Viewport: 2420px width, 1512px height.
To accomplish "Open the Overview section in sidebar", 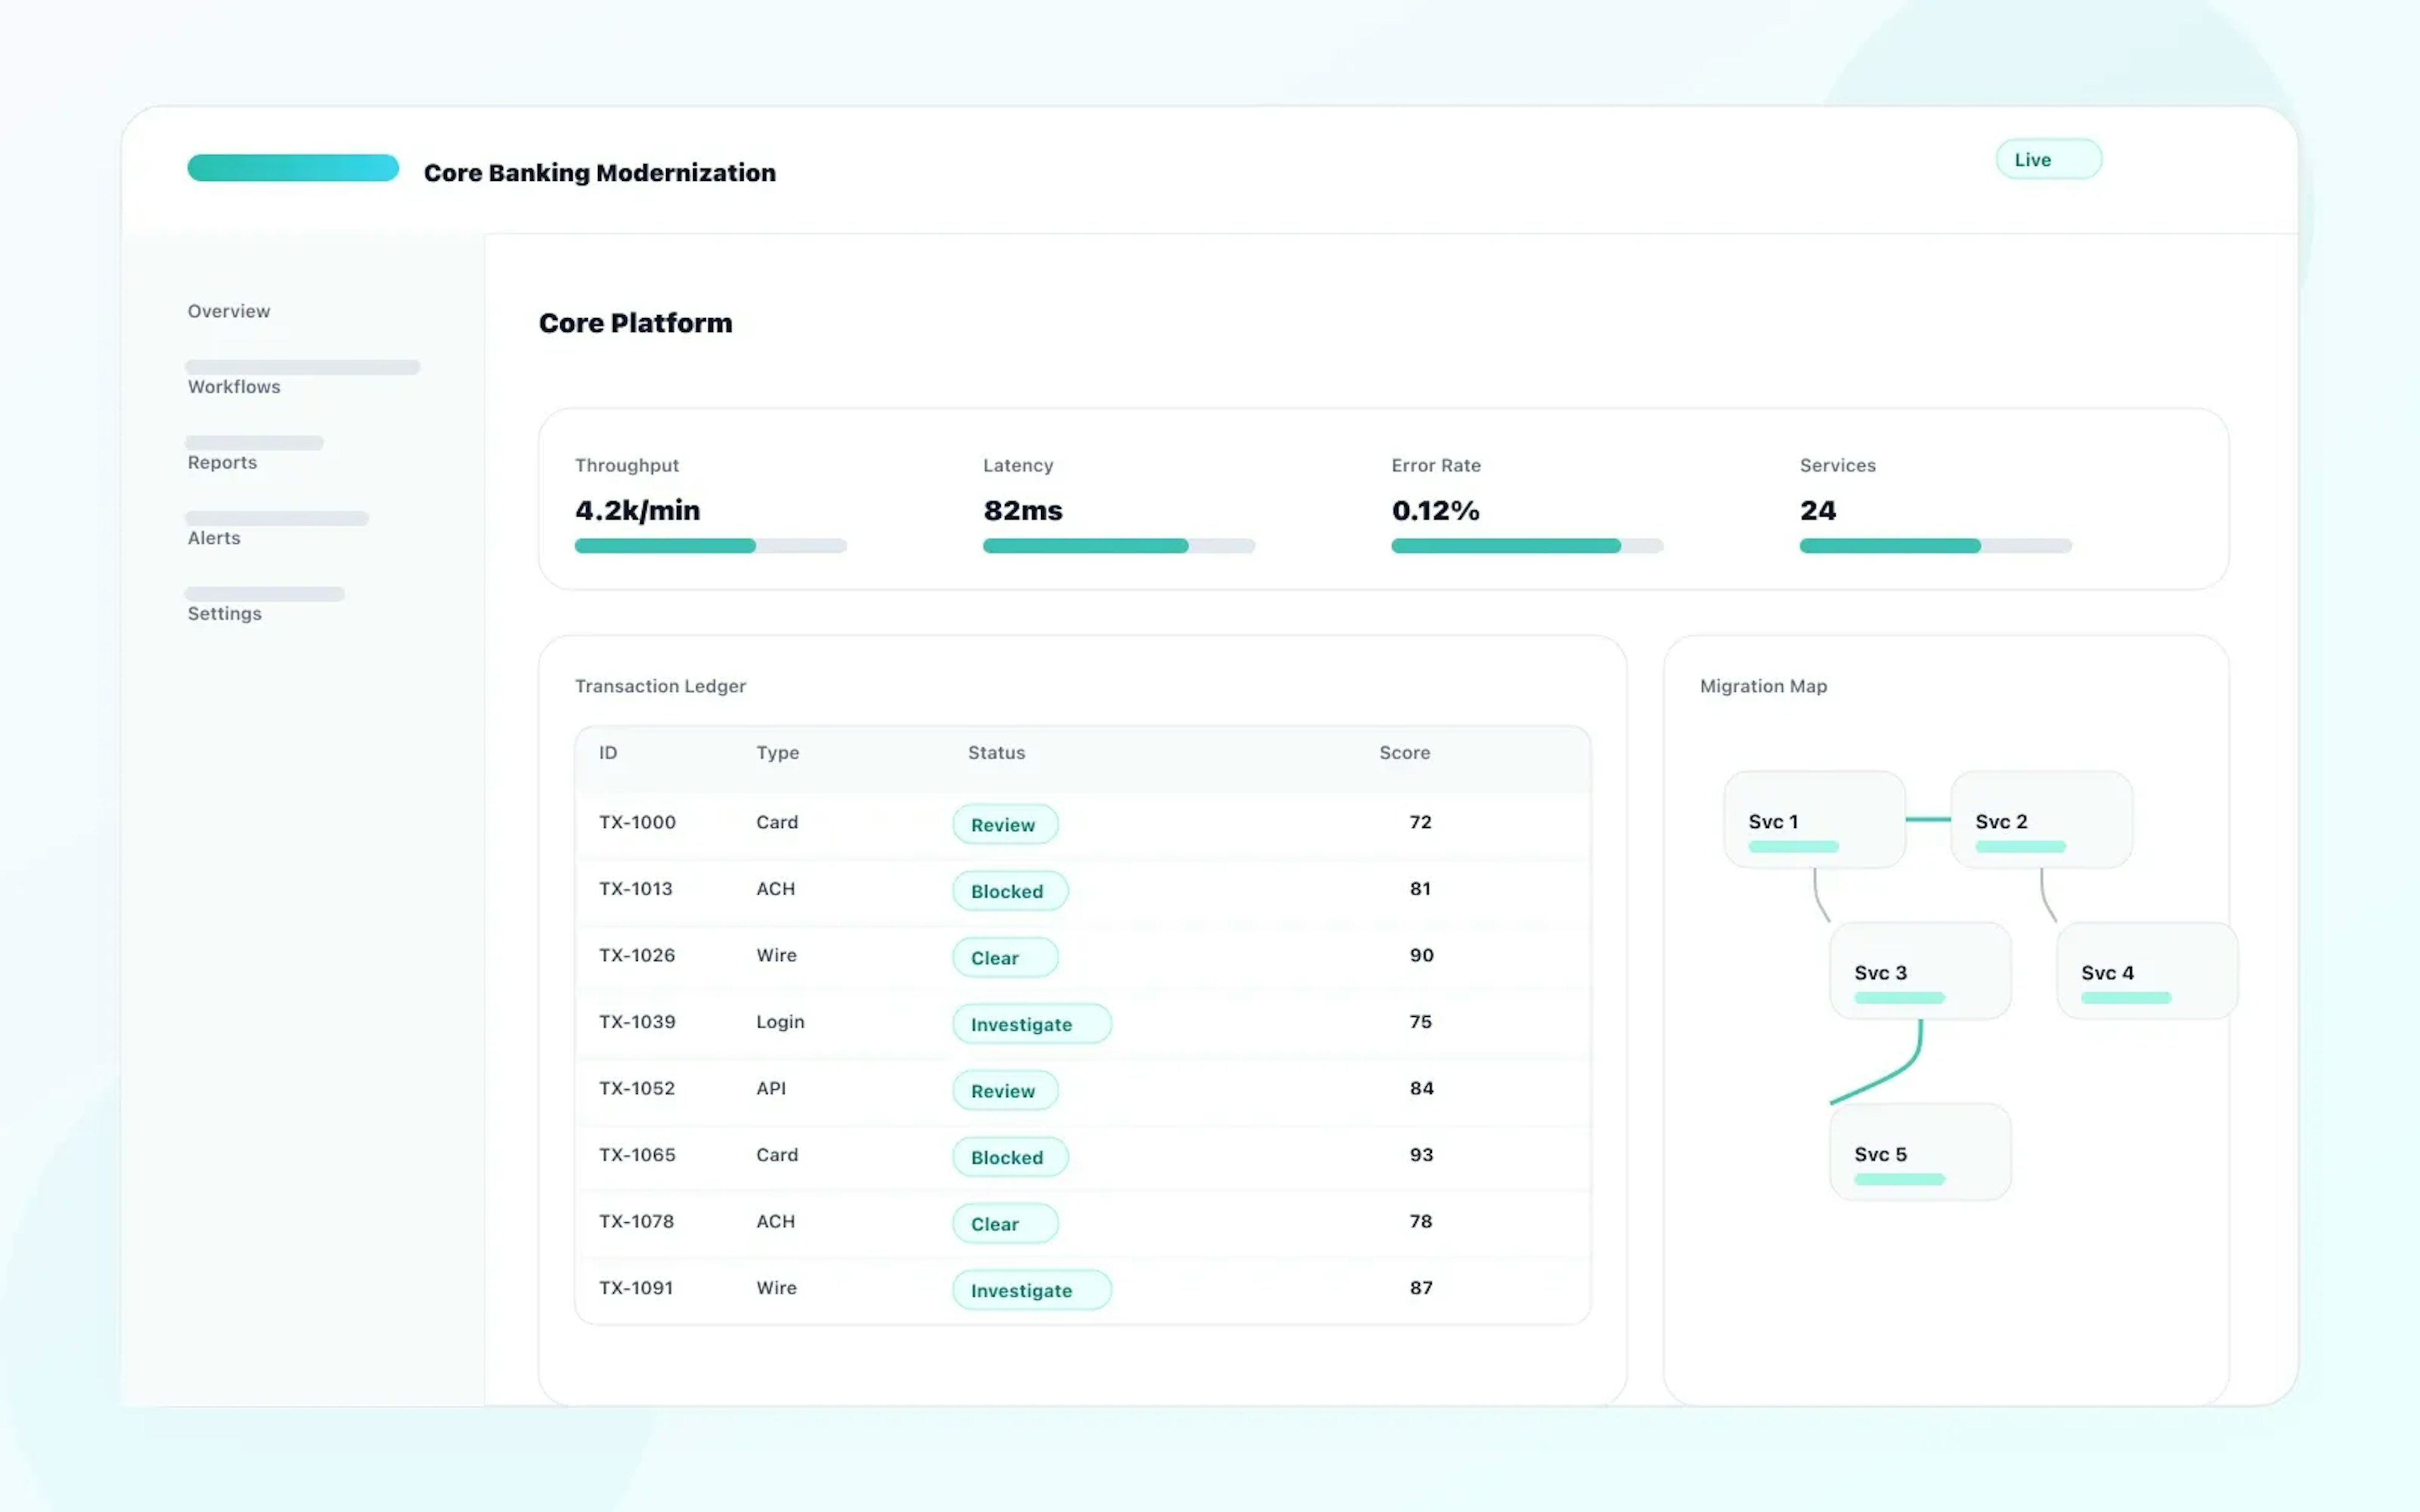I will point(228,311).
